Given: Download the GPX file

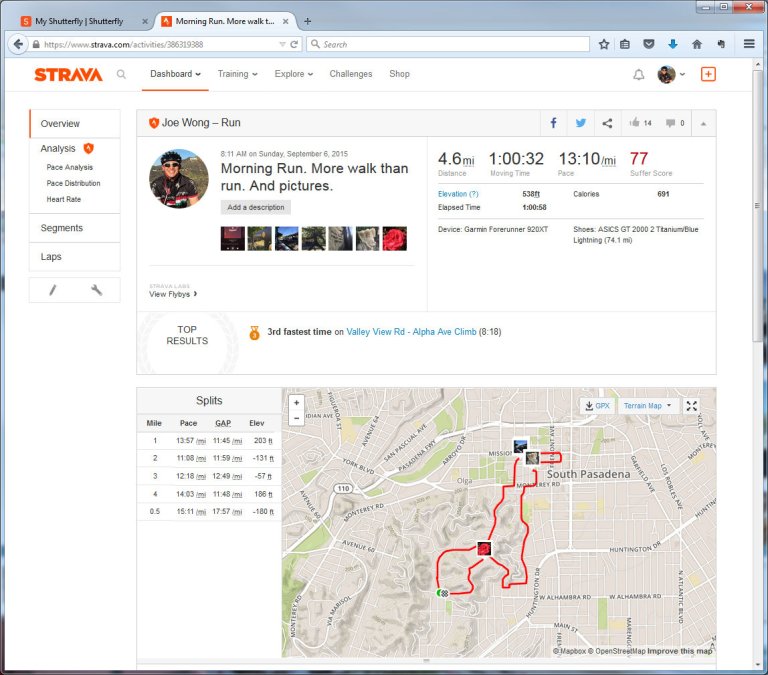Looking at the screenshot, I should point(597,406).
